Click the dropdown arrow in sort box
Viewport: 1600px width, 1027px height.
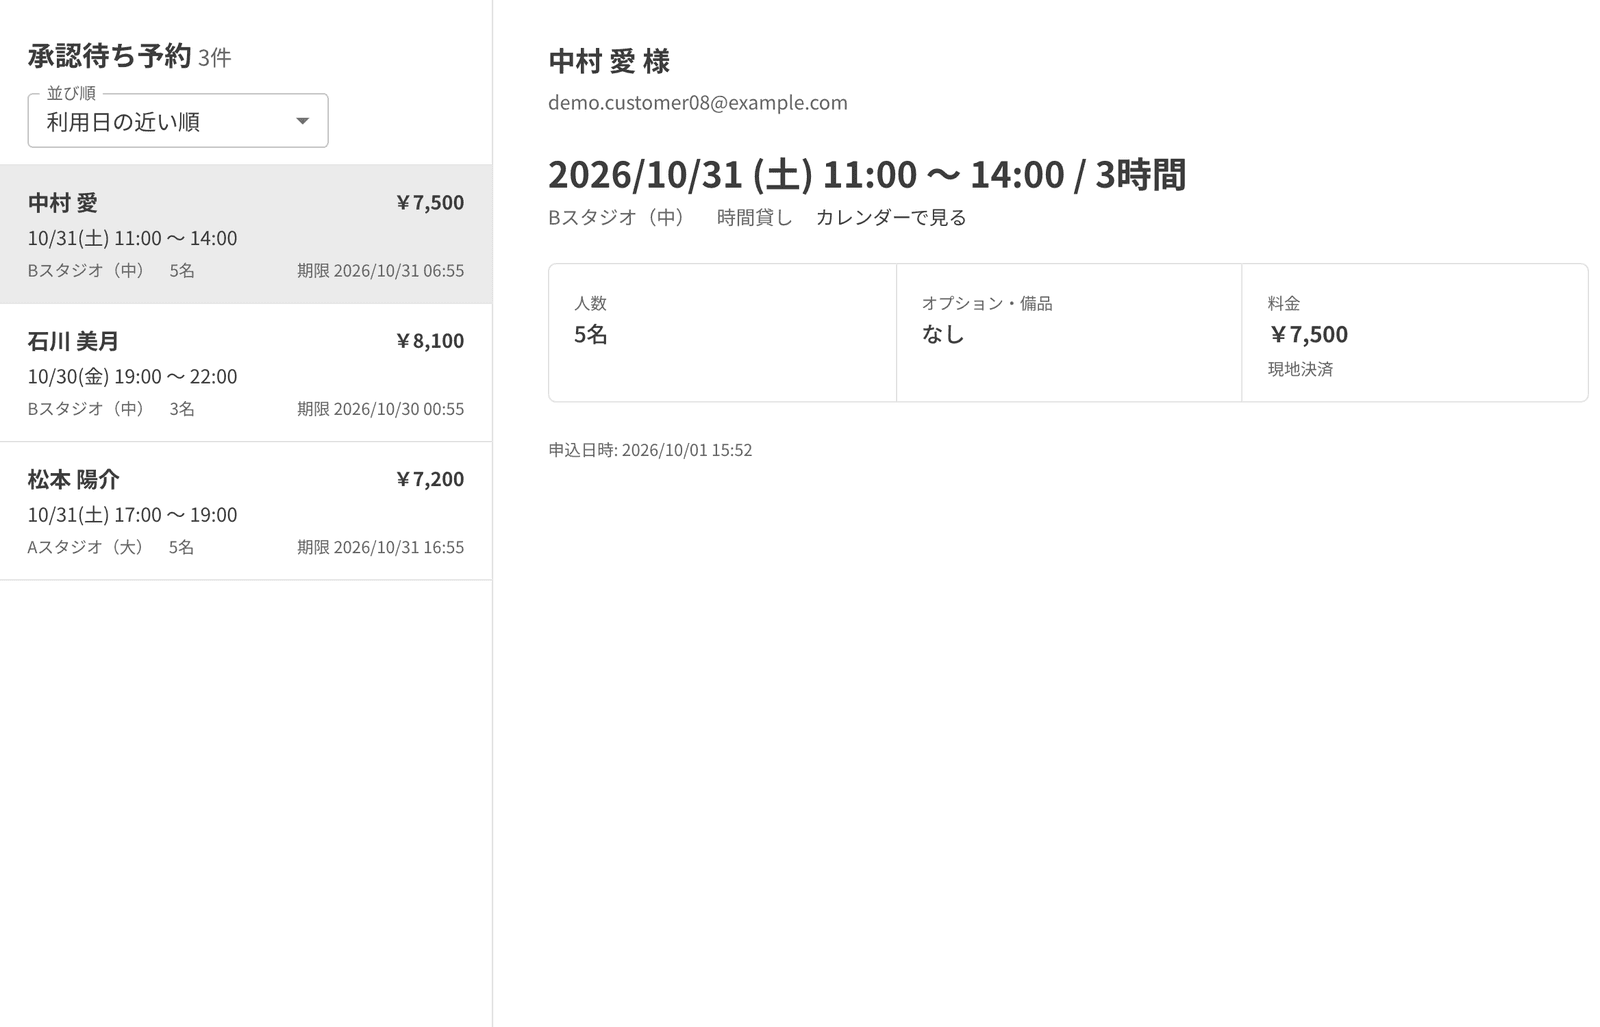(302, 121)
